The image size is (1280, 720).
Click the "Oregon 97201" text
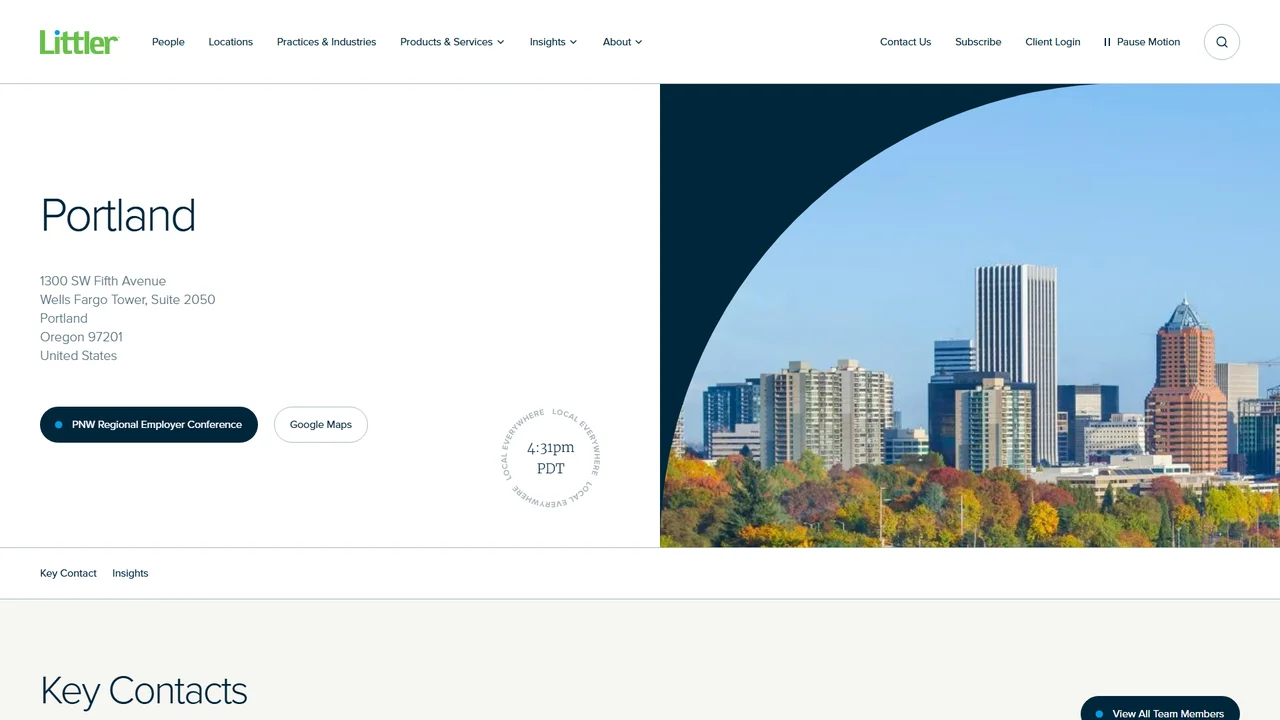click(x=81, y=337)
